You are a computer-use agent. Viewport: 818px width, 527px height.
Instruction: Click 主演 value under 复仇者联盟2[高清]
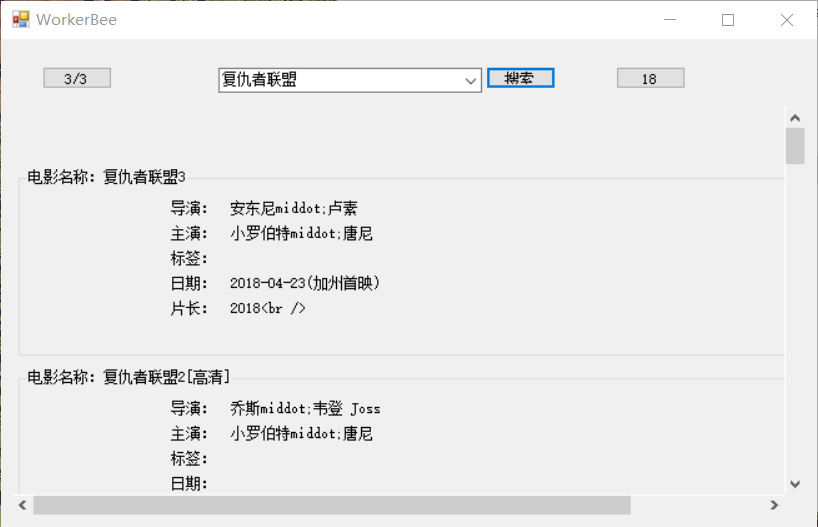pos(301,433)
